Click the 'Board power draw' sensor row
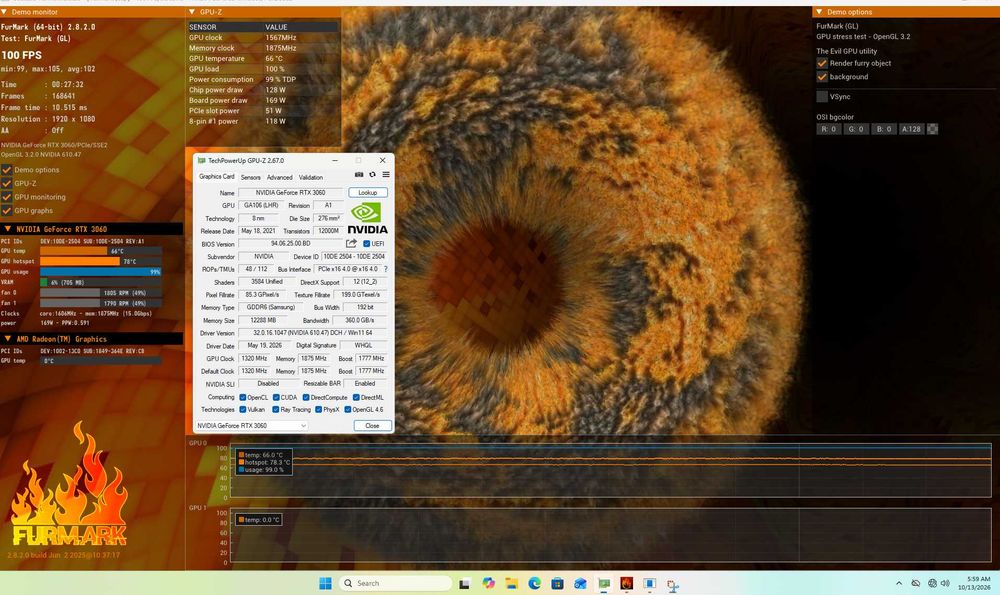1000x595 pixels. (263, 100)
